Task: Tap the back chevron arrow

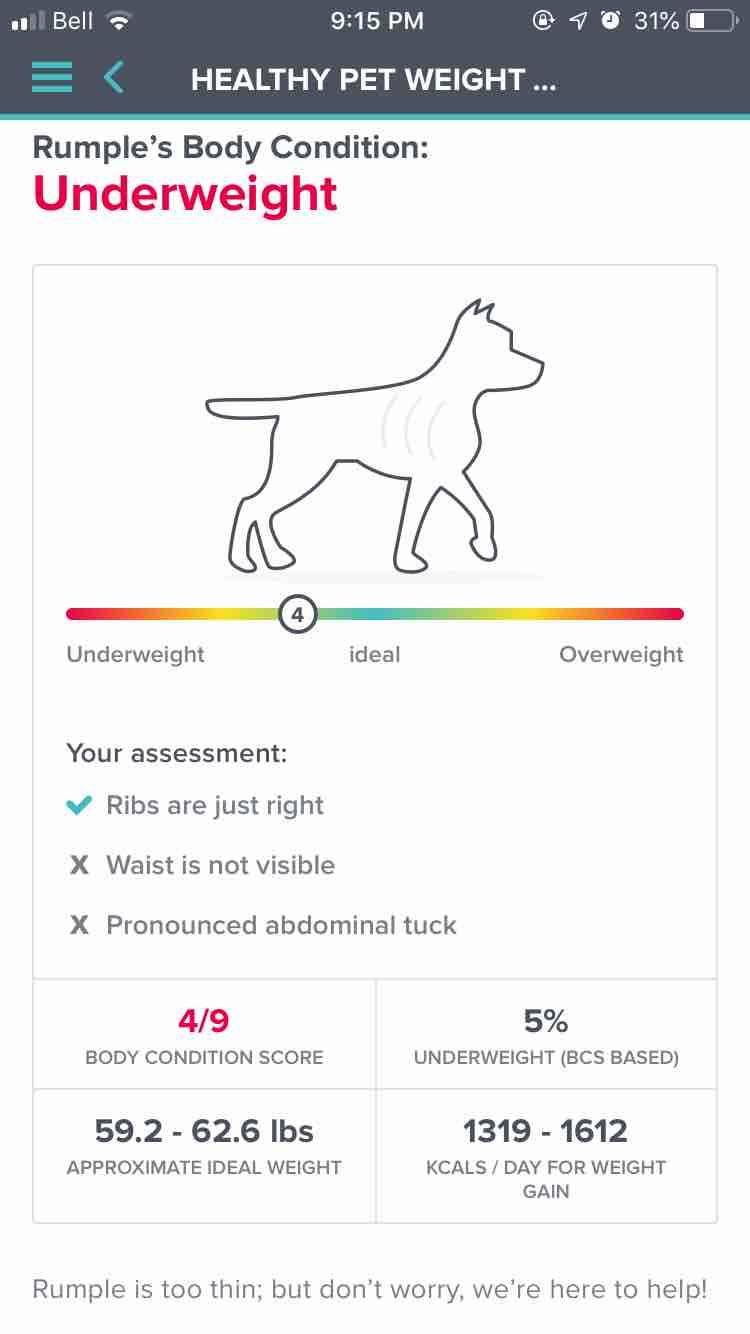Action: click(113, 78)
